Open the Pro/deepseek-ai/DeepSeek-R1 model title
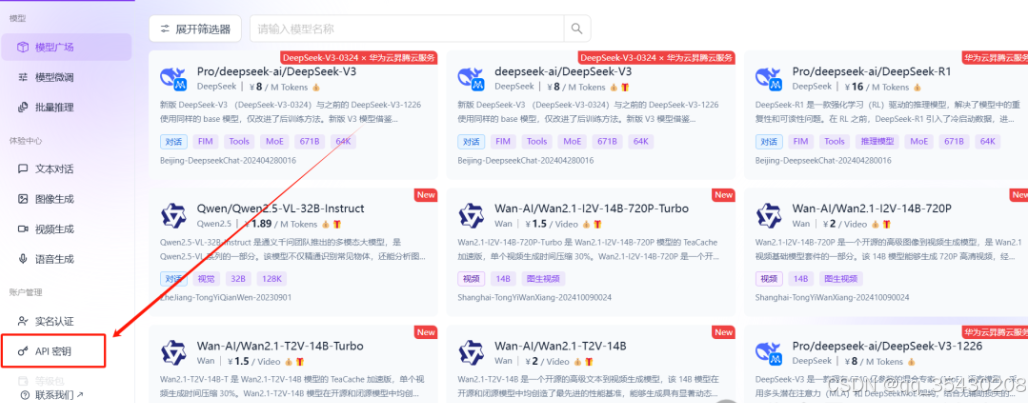1030x403 pixels. point(872,72)
